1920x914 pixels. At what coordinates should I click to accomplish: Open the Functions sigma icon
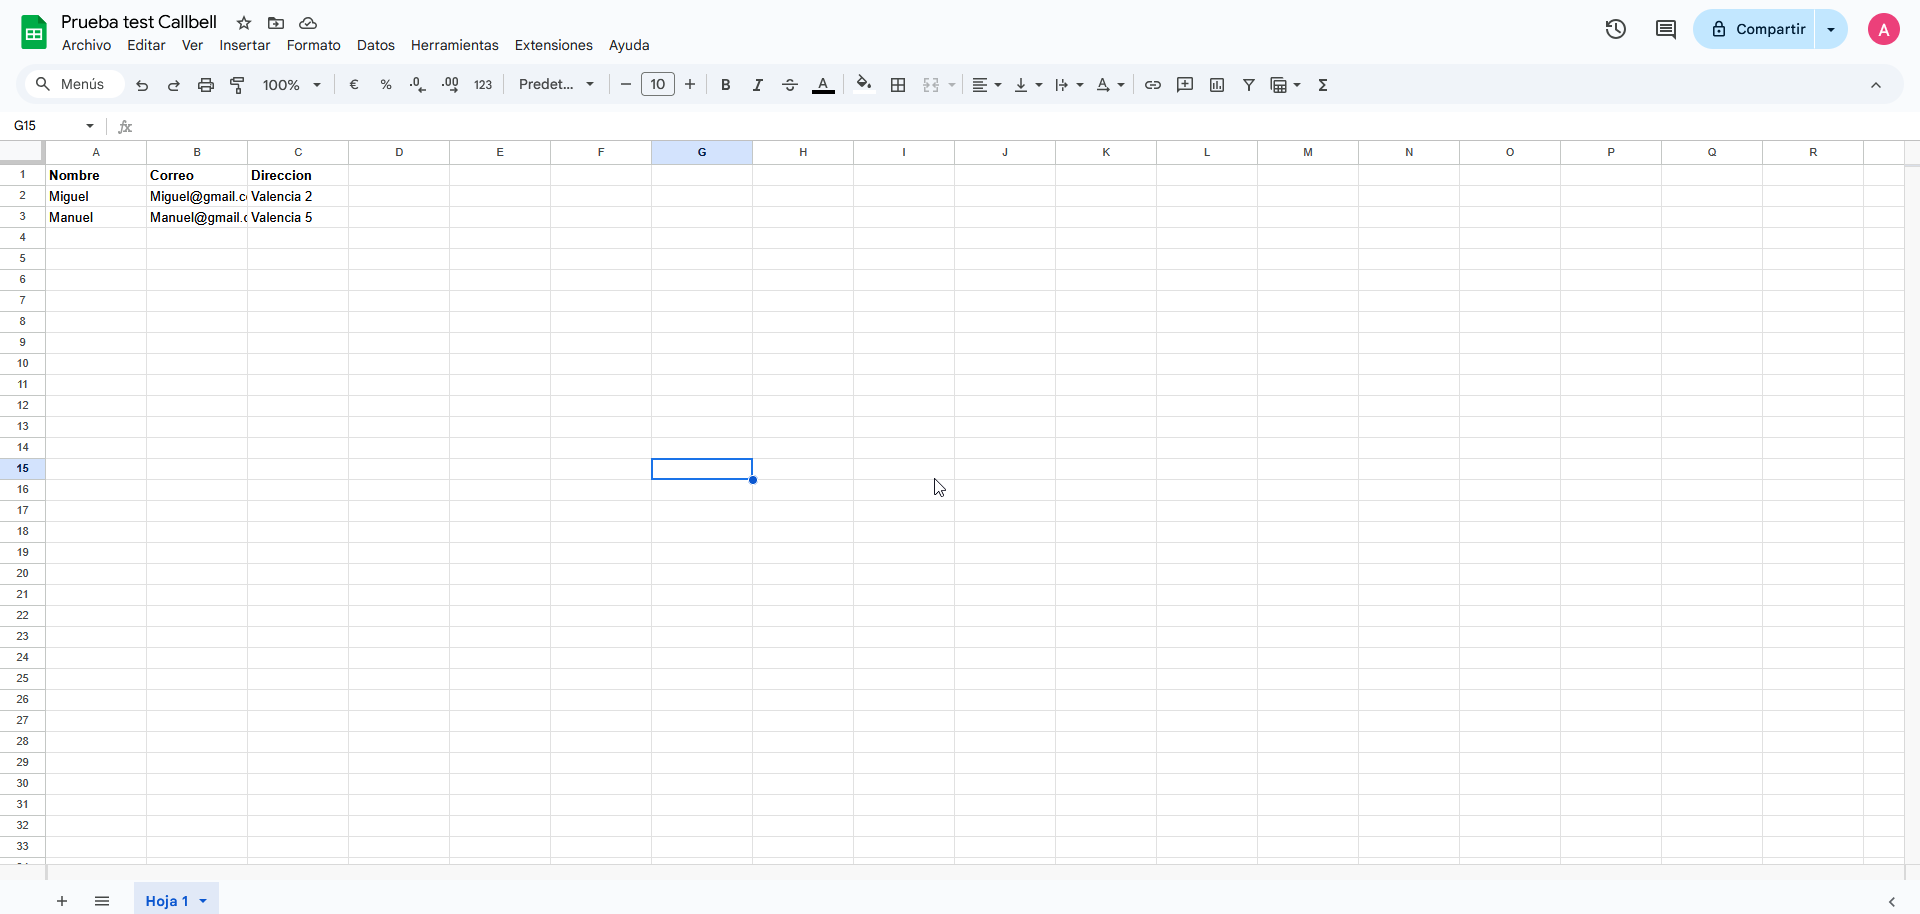tap(1323, 85)
